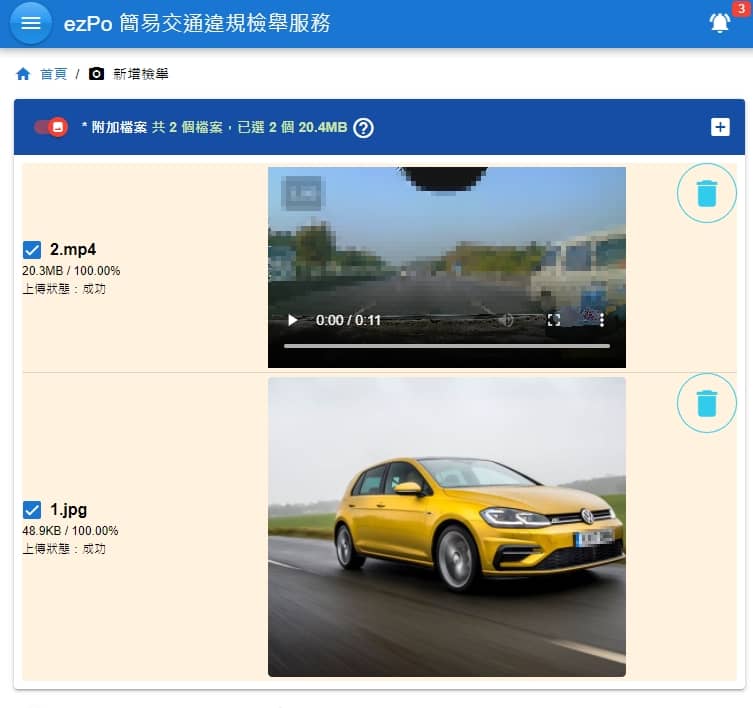The width and height of the screenshot is (753, 708).
Task: Open the video's three-dot more options
Action: [601, 320]
